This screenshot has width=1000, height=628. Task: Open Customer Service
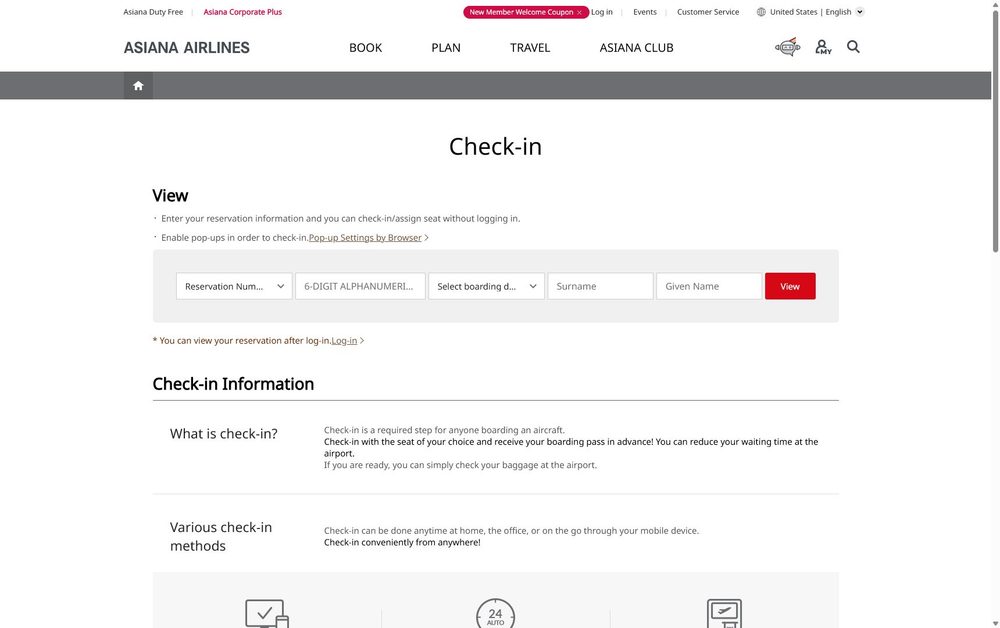click(x=708, y=12)
